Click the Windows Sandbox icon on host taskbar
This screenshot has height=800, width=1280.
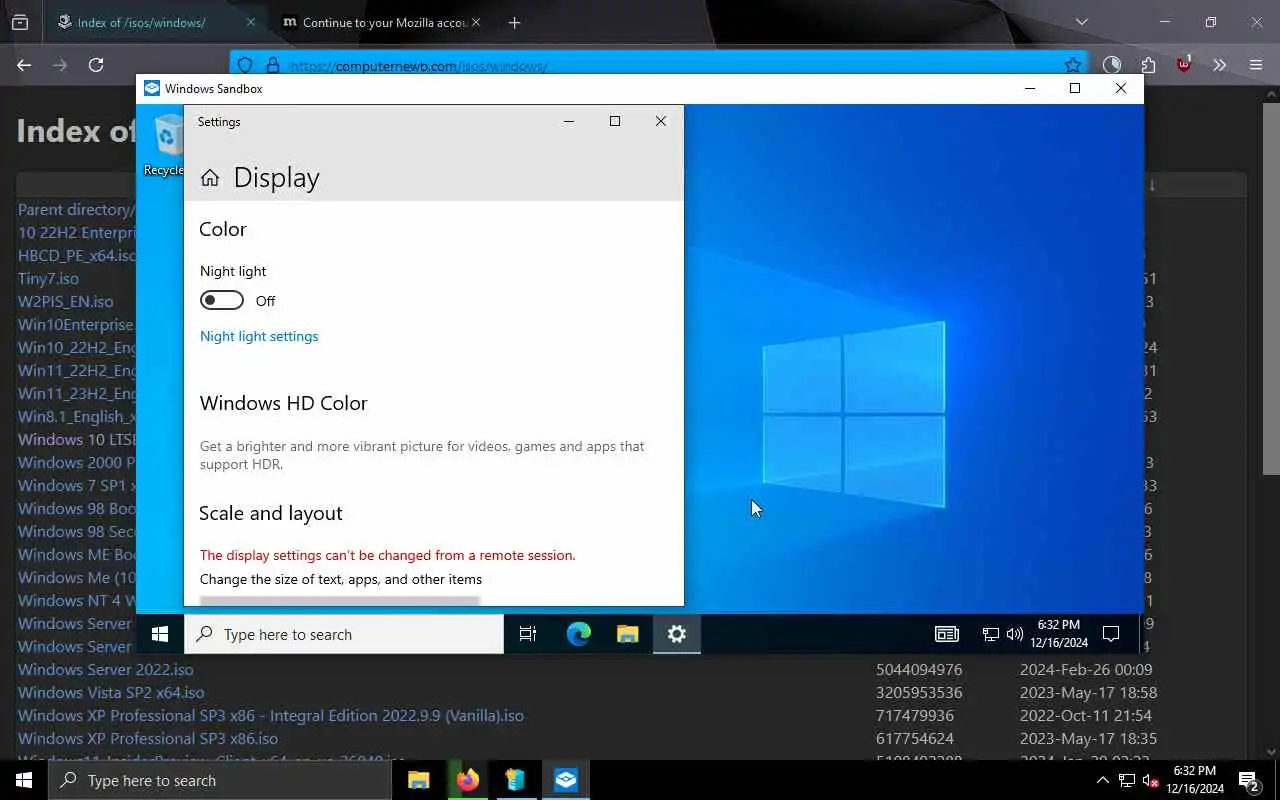[x=566, y=780]
